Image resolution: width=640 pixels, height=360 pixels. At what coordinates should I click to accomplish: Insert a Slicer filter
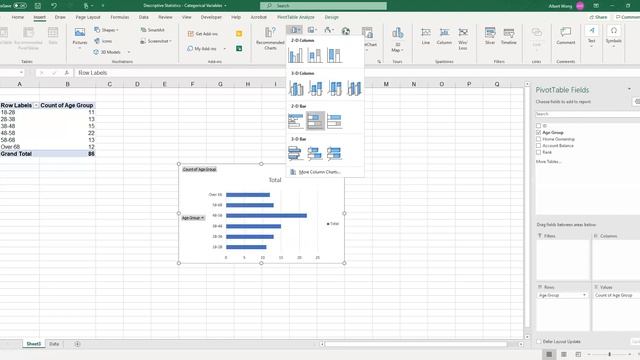(x=490, y=36)
